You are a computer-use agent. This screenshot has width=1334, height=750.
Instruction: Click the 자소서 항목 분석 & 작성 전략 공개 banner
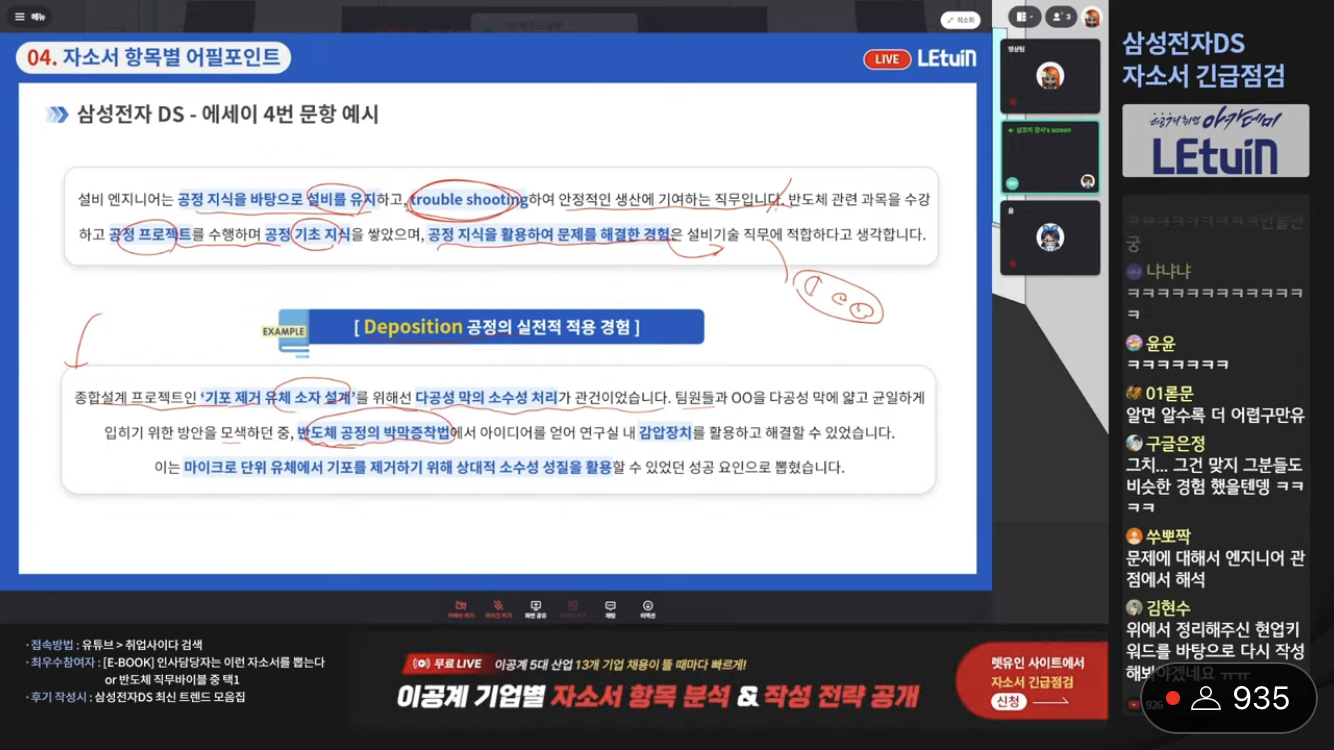pos(657,697)
